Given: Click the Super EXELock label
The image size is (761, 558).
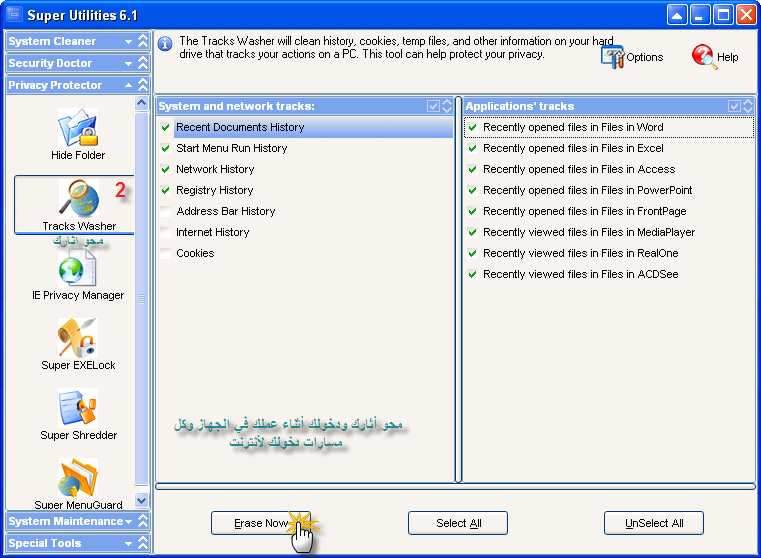Looking at the screenshot, I should (78, 365).
